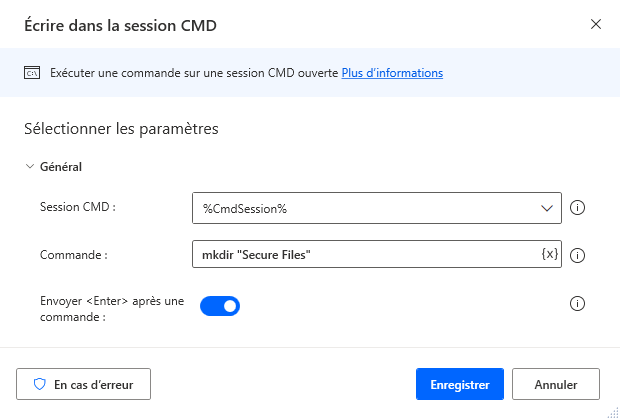Click the CMD terminal icon in info banner
620x420 pixels.
32,73
